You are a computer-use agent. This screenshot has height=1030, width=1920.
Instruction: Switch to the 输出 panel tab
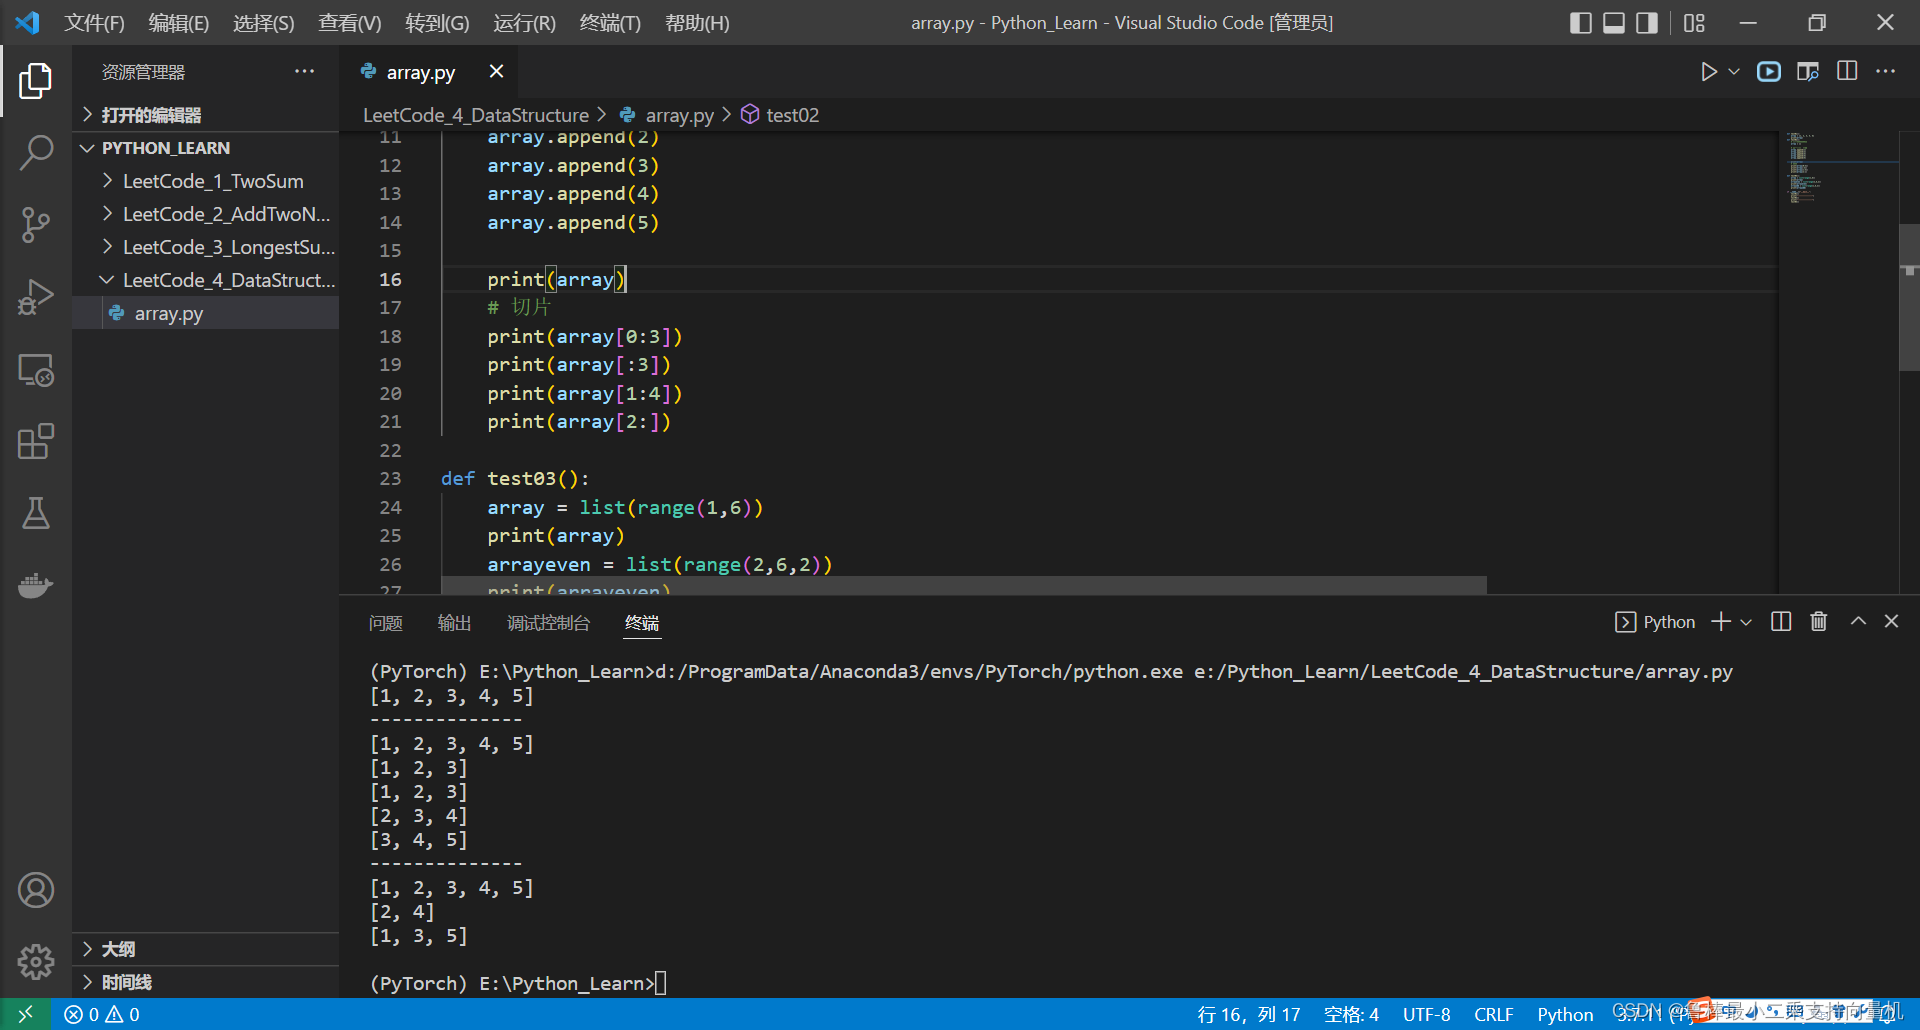(x=454, y=623)
